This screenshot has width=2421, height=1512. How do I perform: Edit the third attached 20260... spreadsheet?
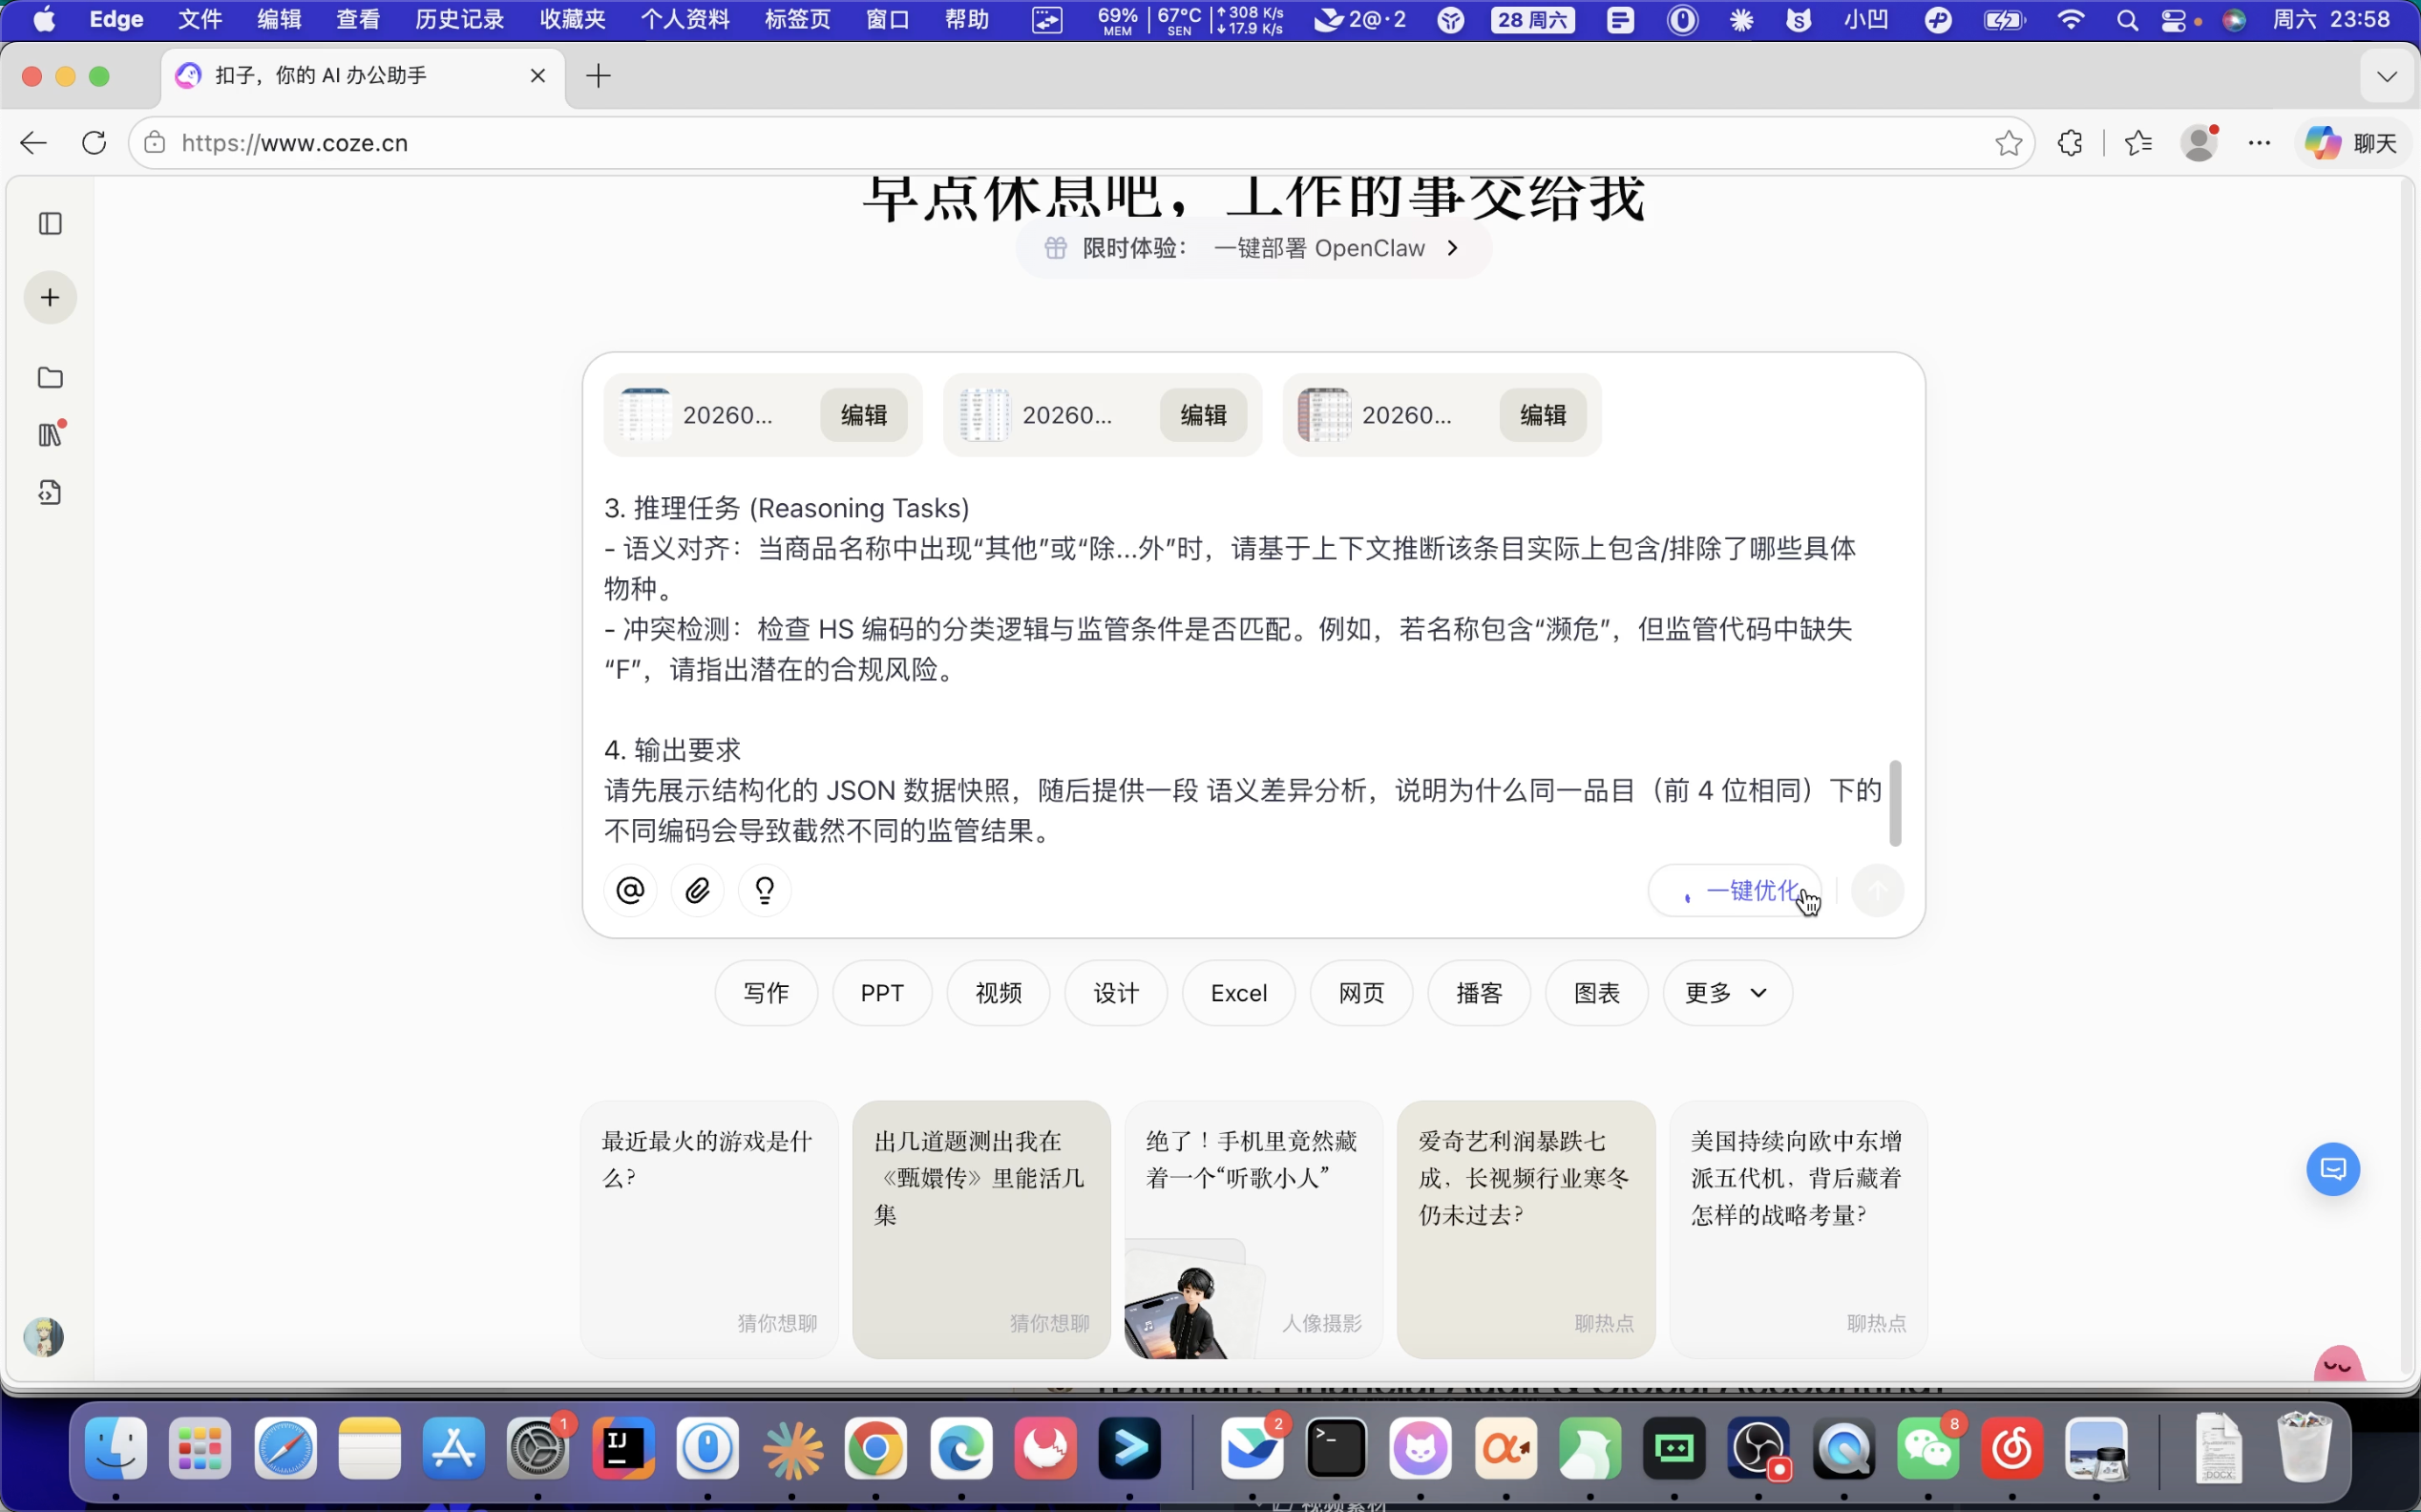(x=1543, y=415)
